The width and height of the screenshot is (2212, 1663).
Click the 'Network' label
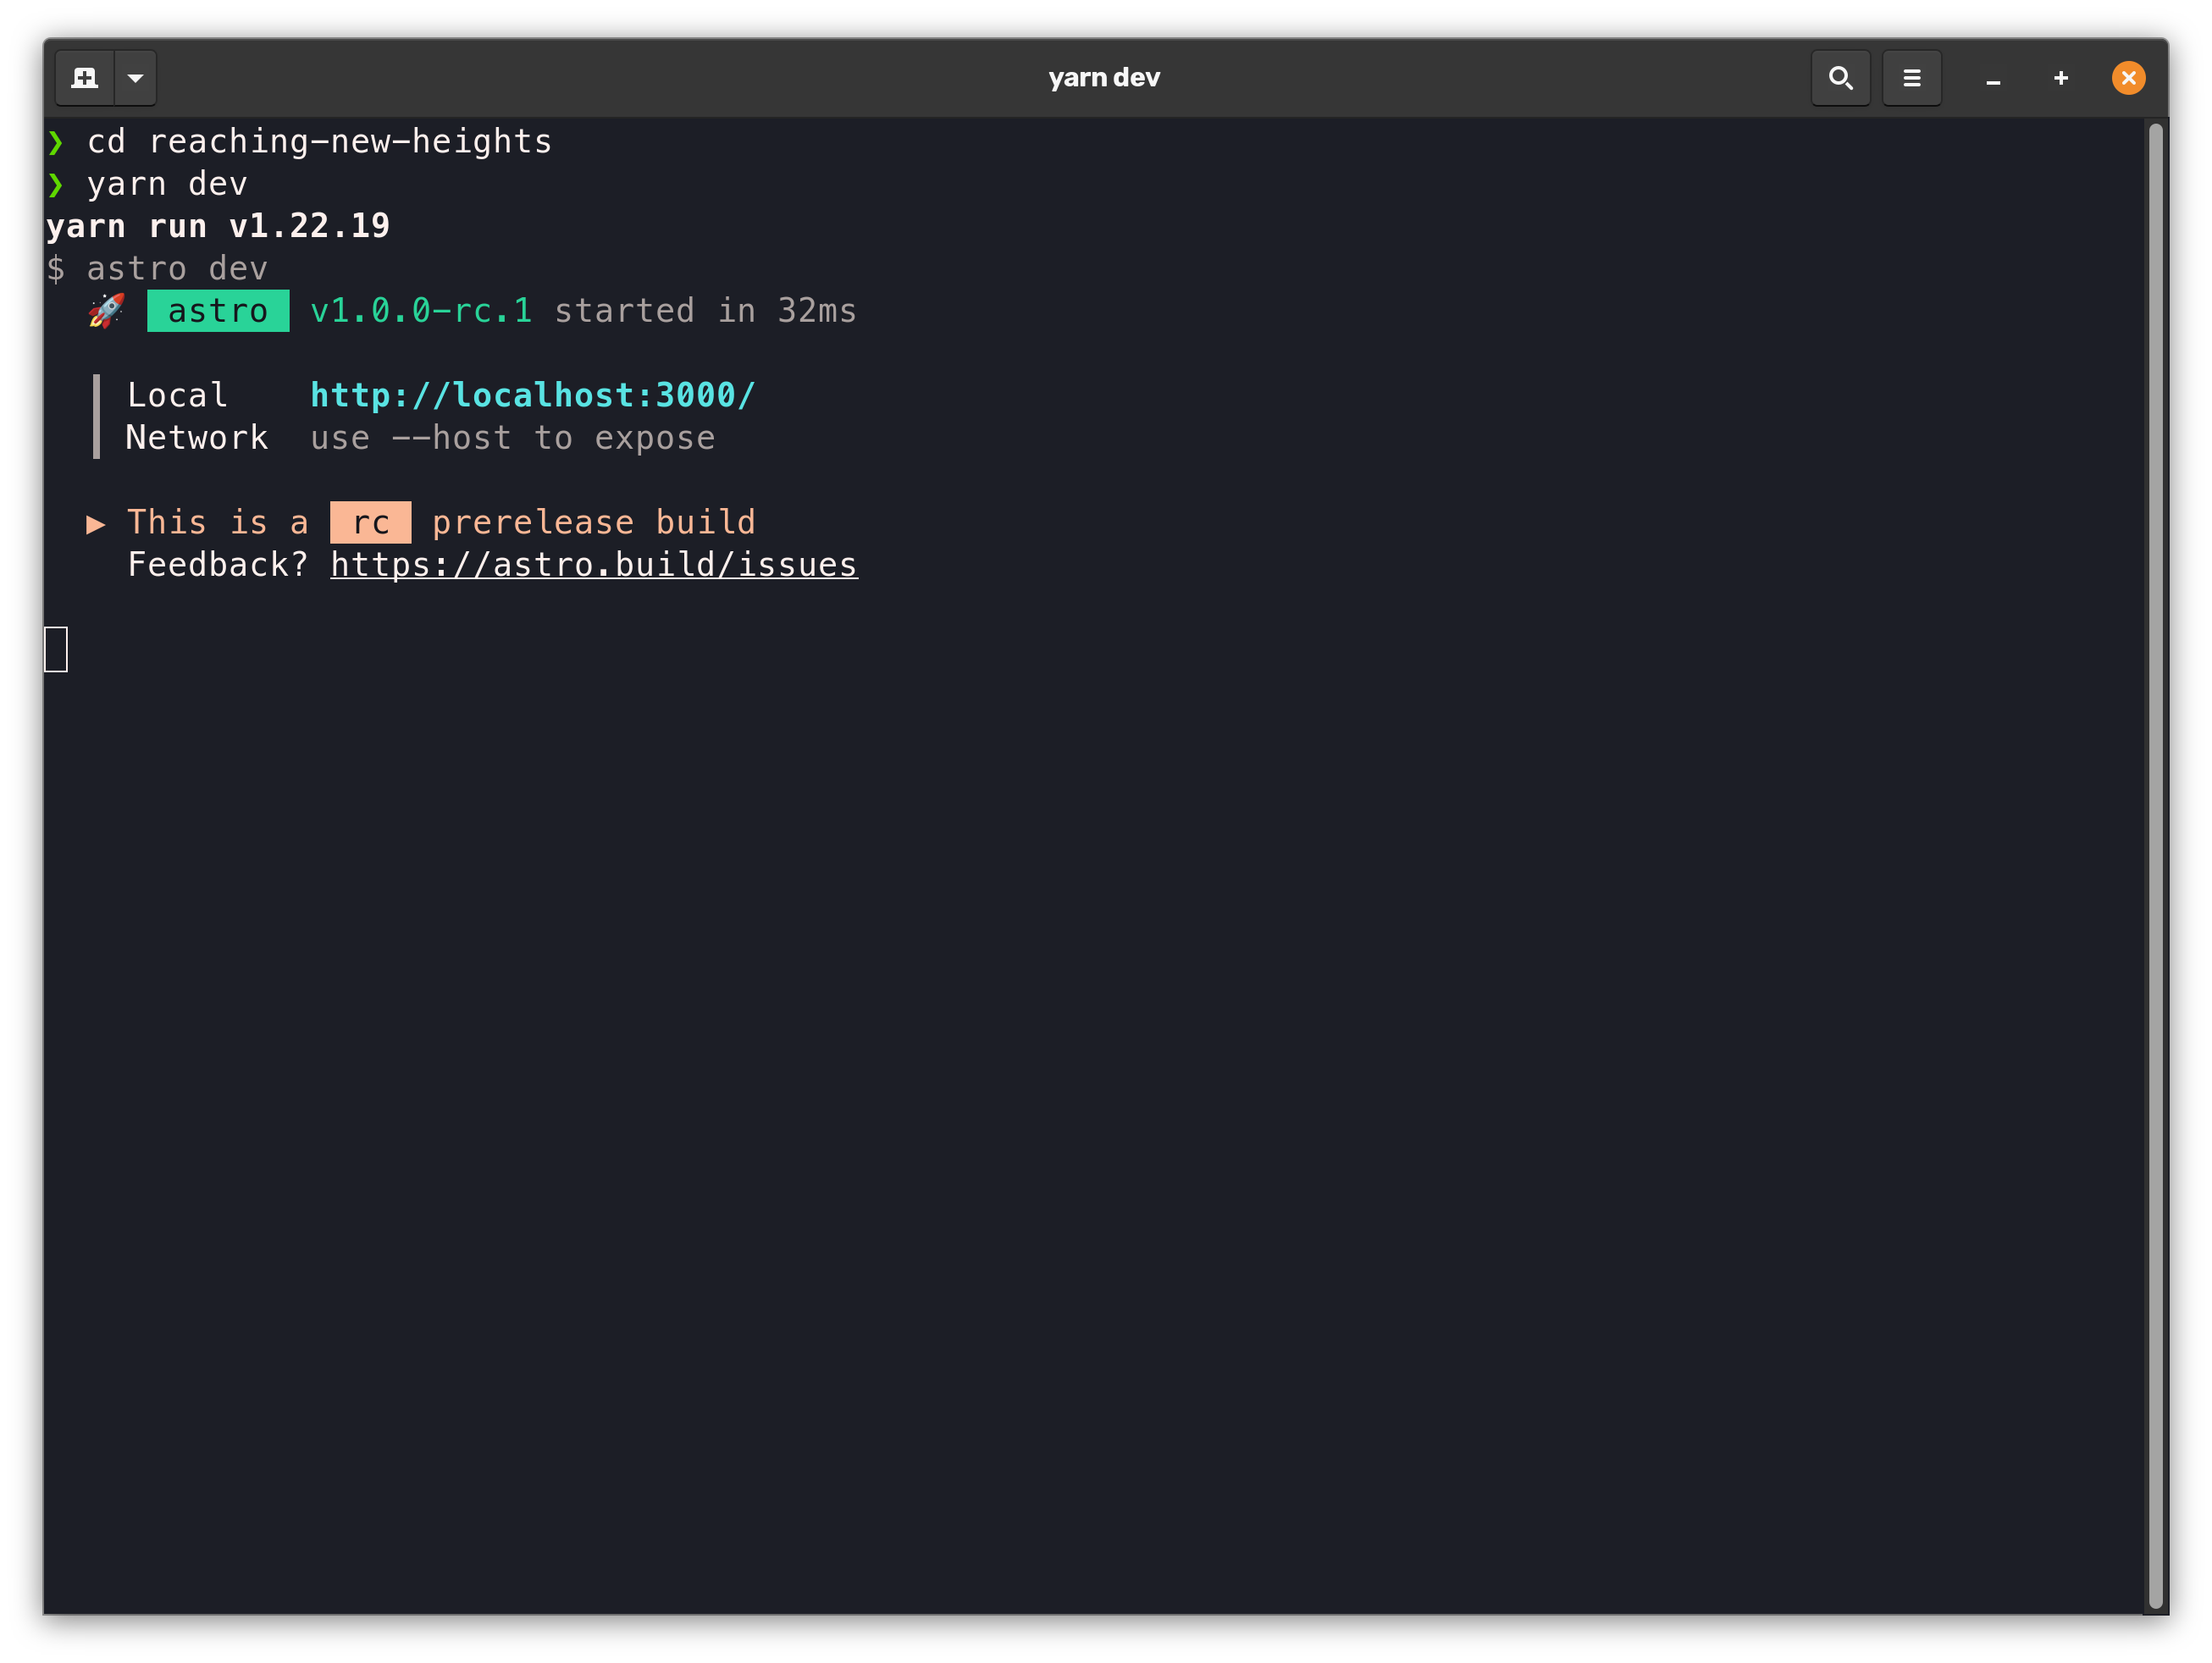[198, 438]
